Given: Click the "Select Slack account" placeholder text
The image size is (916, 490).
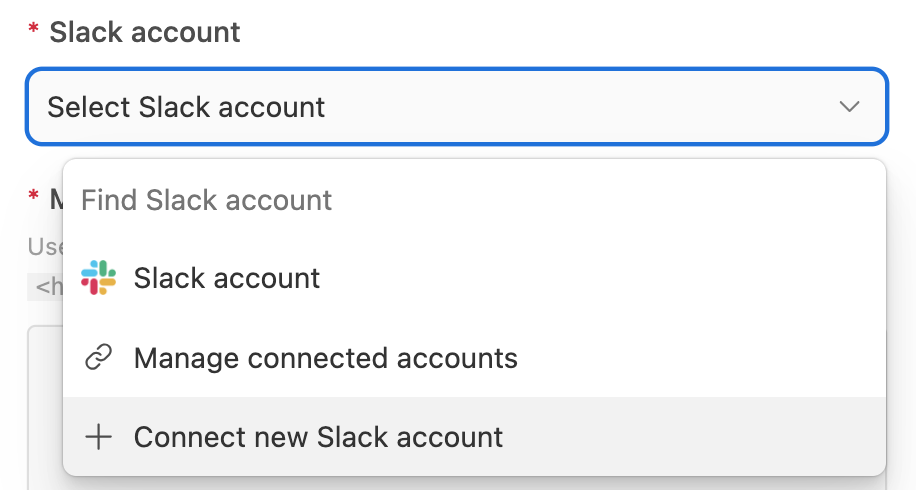Looking at the screenshot, I should (186, 107).
